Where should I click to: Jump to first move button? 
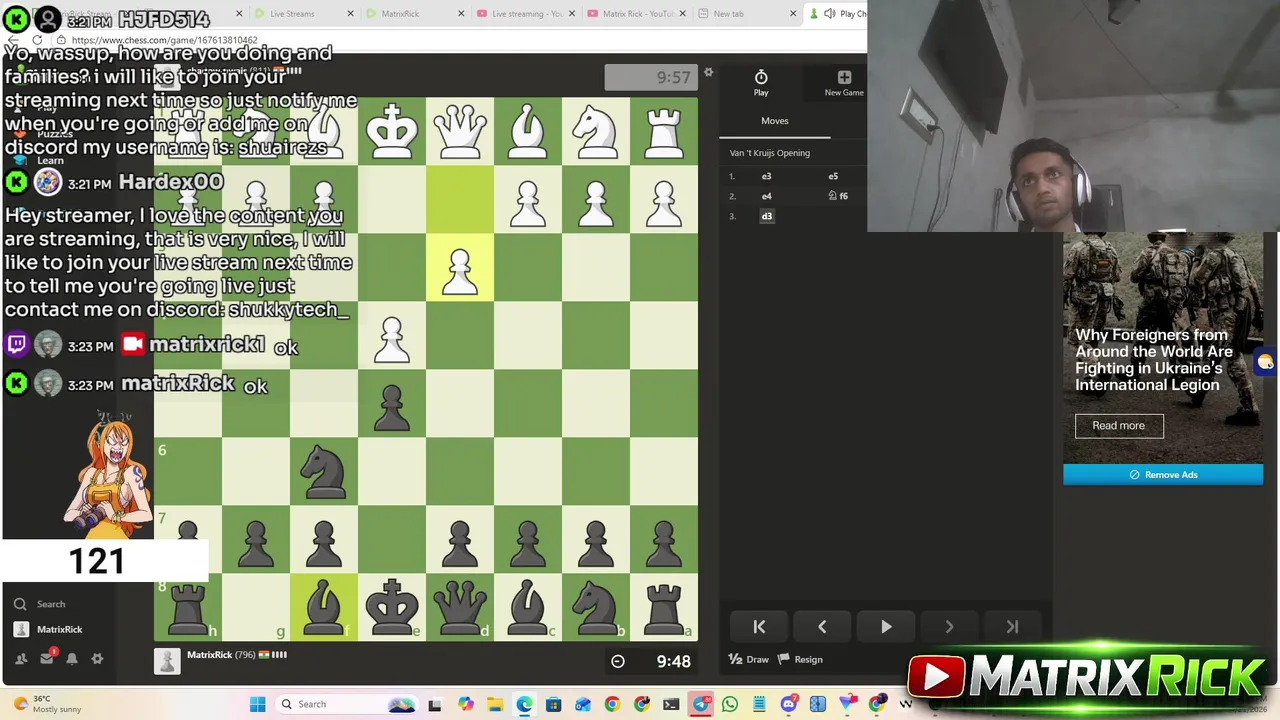pos(759,627)
